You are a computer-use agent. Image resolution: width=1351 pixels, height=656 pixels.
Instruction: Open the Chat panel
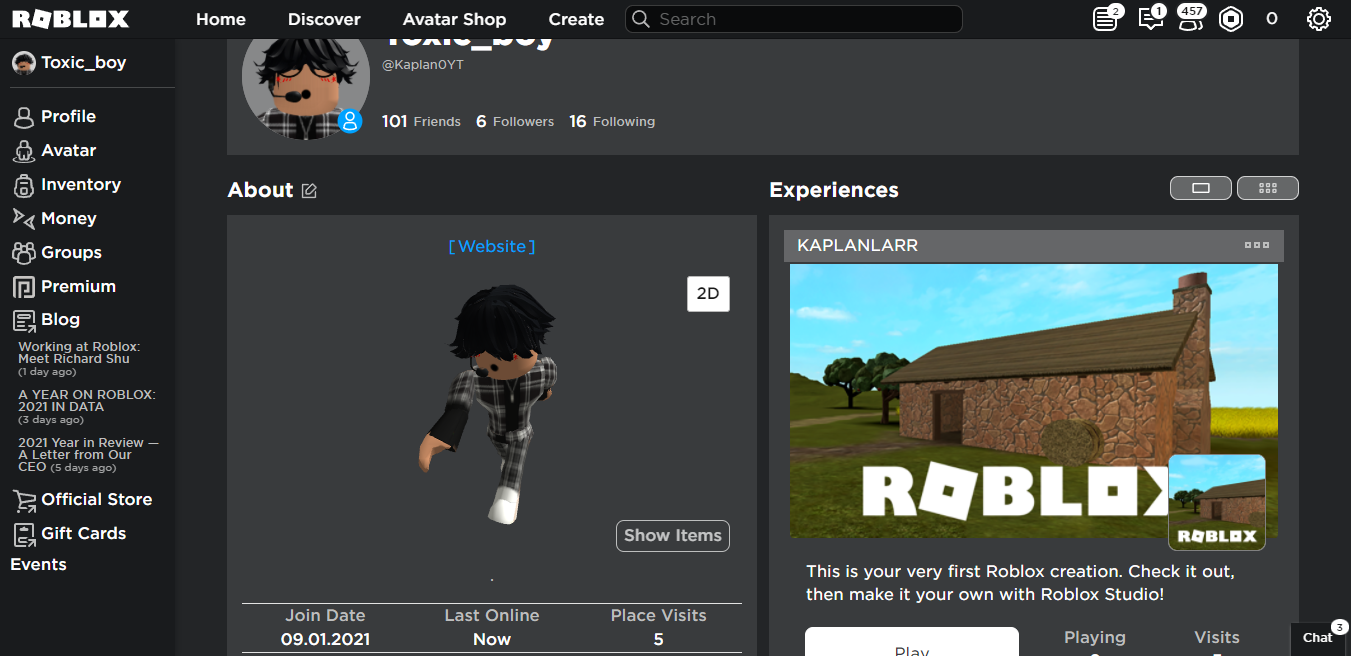point(1320,638)
